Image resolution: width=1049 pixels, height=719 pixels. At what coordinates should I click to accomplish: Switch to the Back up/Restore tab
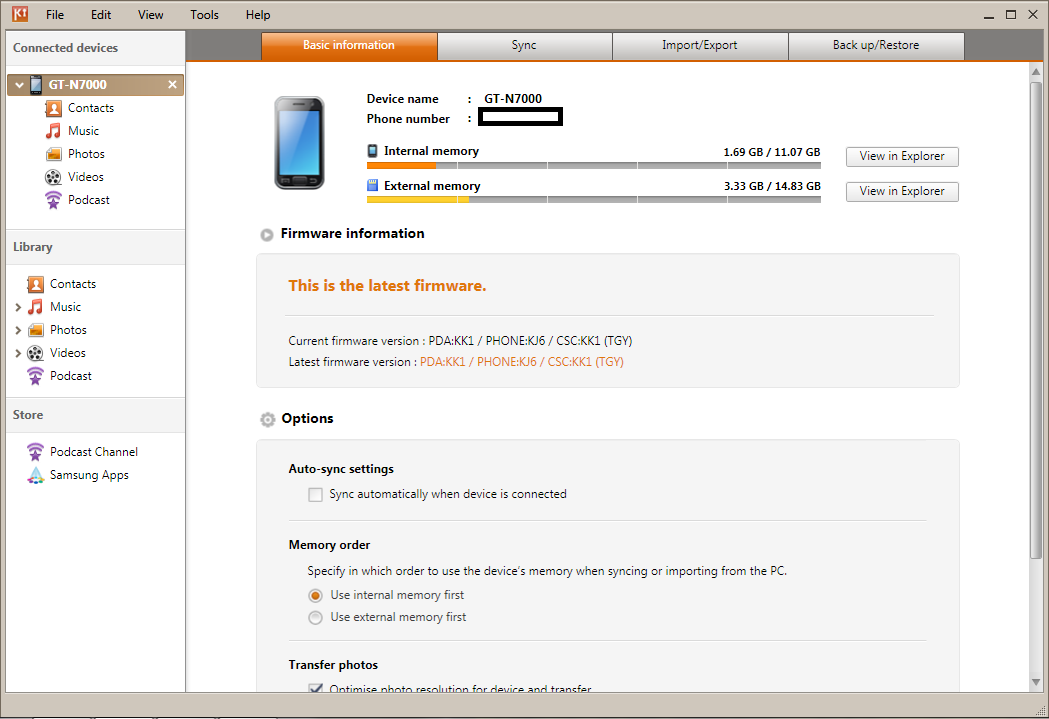pyautogui.click(x=876, y=45)
